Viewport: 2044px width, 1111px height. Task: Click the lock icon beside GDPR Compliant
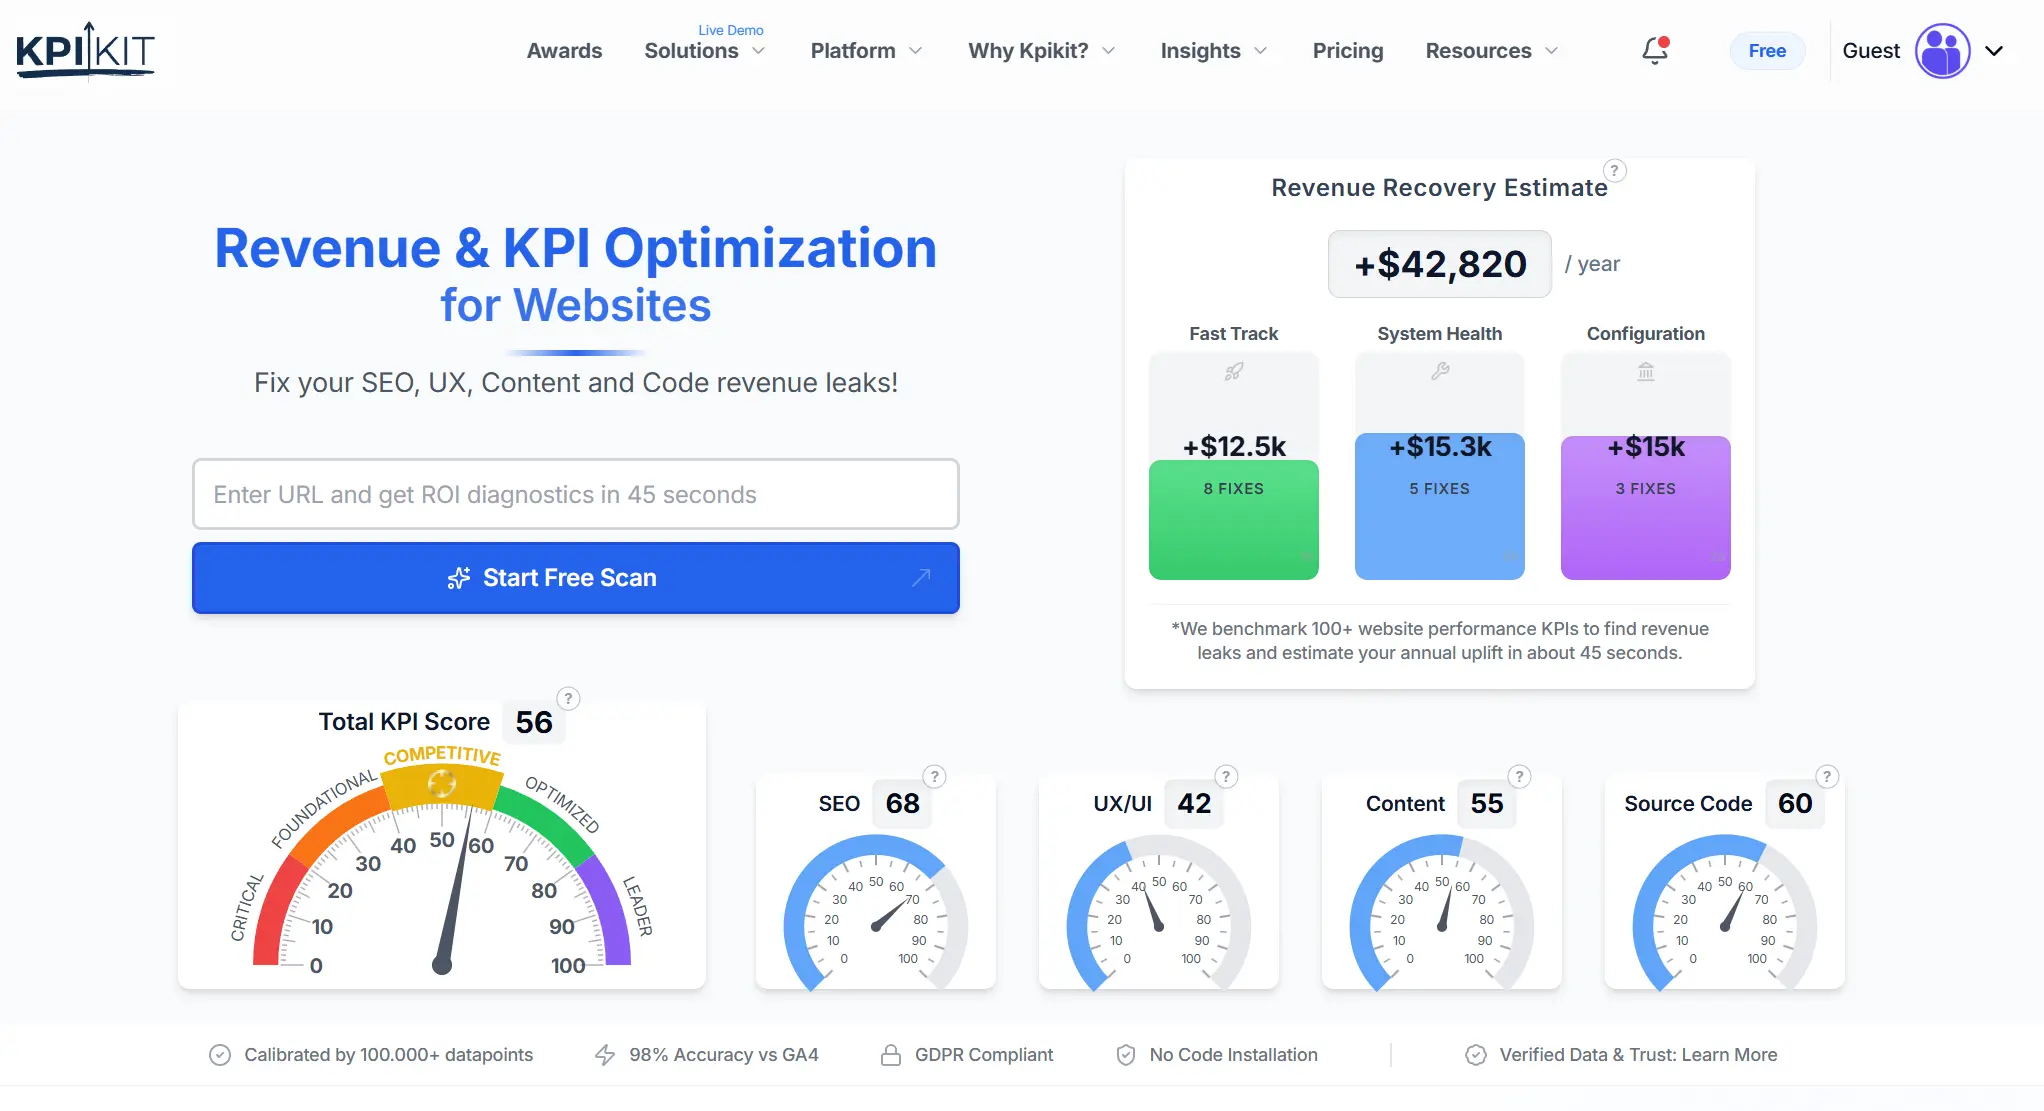point(891,1055)
